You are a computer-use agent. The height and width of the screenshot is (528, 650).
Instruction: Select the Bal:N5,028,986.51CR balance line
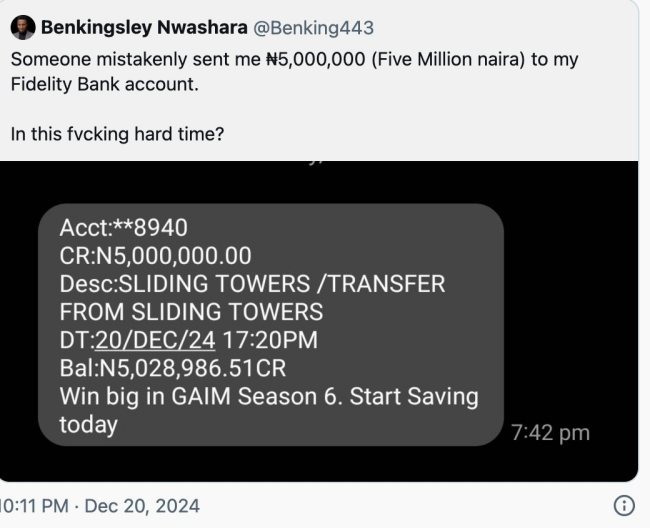[187, 368]
